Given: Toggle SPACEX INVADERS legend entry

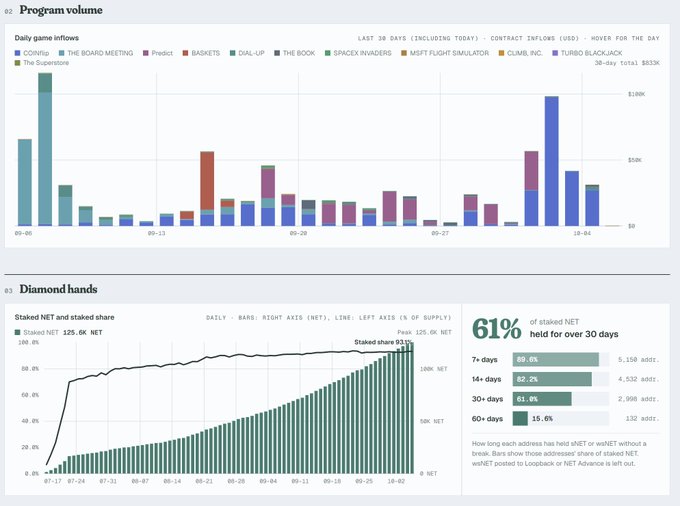Looking at the screenshot, I should 358,53.
